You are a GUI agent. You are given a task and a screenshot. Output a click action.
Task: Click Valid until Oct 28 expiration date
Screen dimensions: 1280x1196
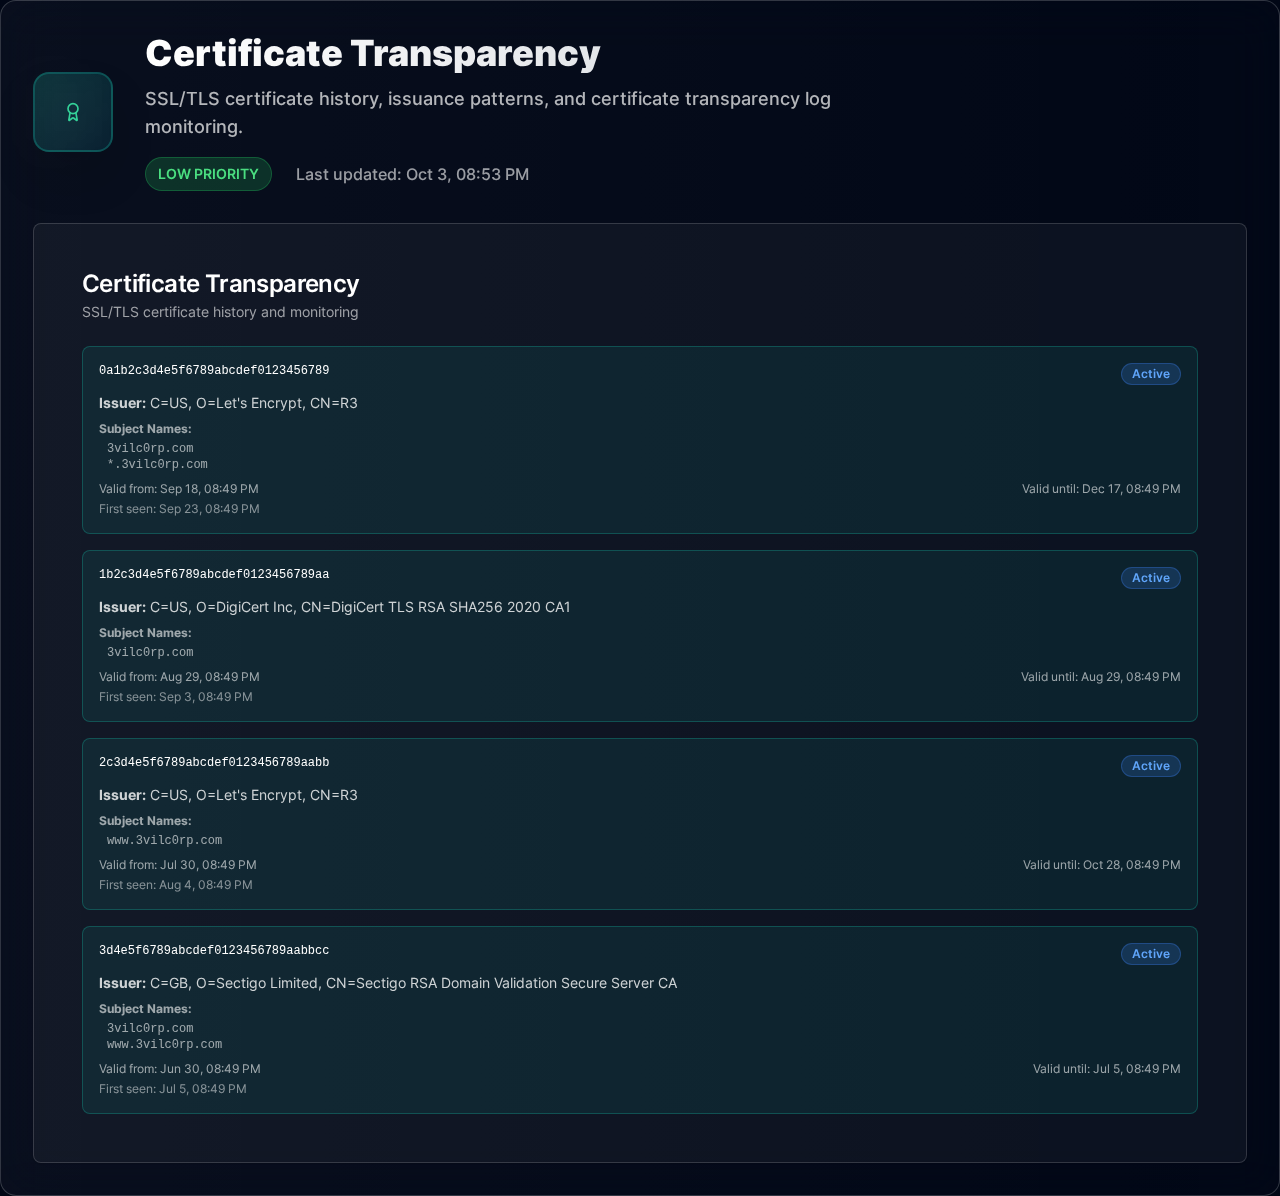coord(1101,865)
